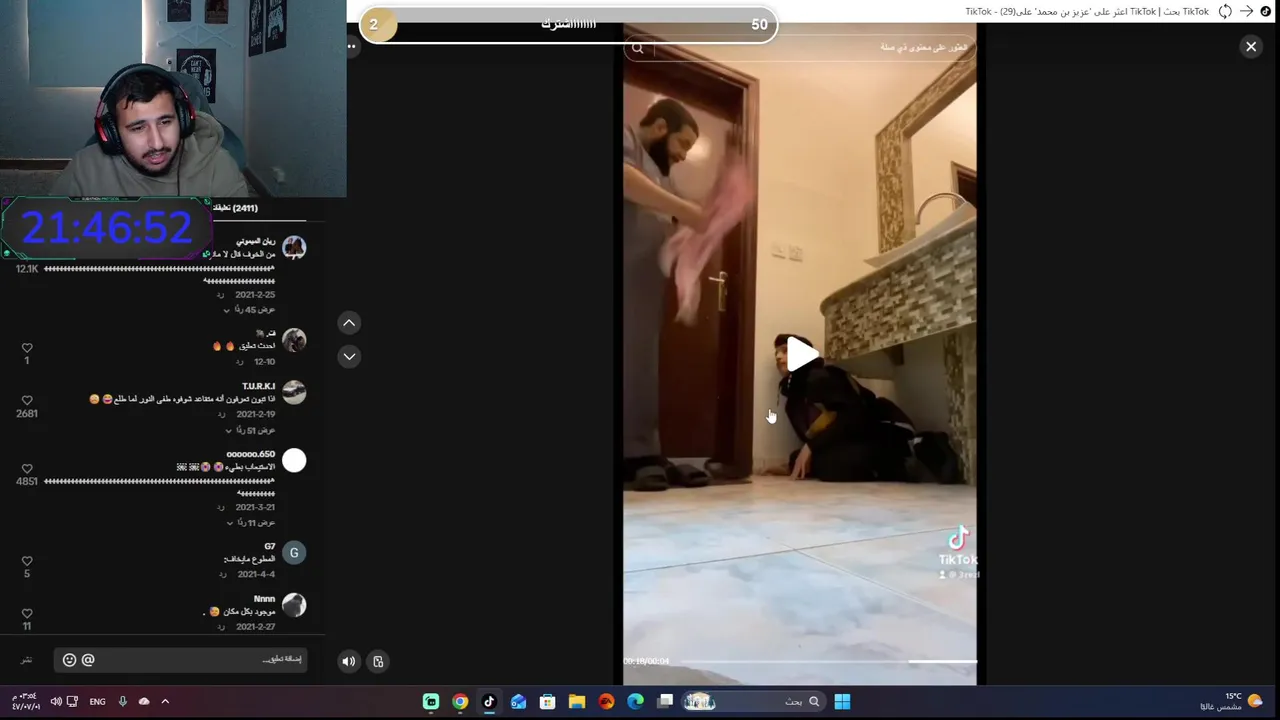The height and width of the screenshot is (720, 1280).
Task: Open Microsoft Store from the taskbar
Action: (548, 702)
